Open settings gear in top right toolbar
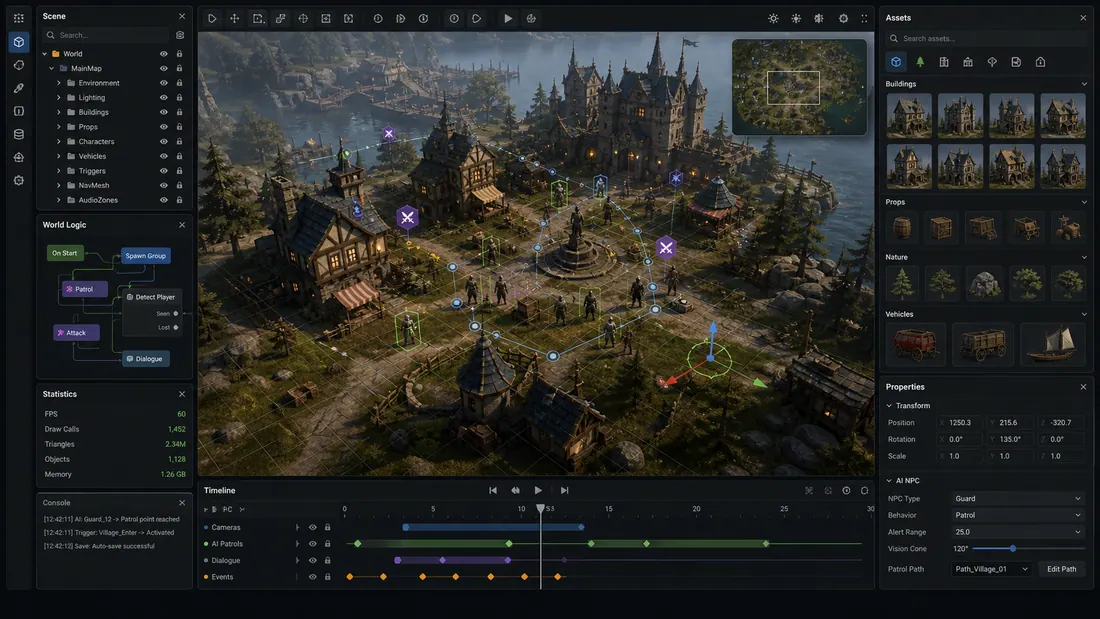Screen dimensions: 1100x619 click(843, 19)
